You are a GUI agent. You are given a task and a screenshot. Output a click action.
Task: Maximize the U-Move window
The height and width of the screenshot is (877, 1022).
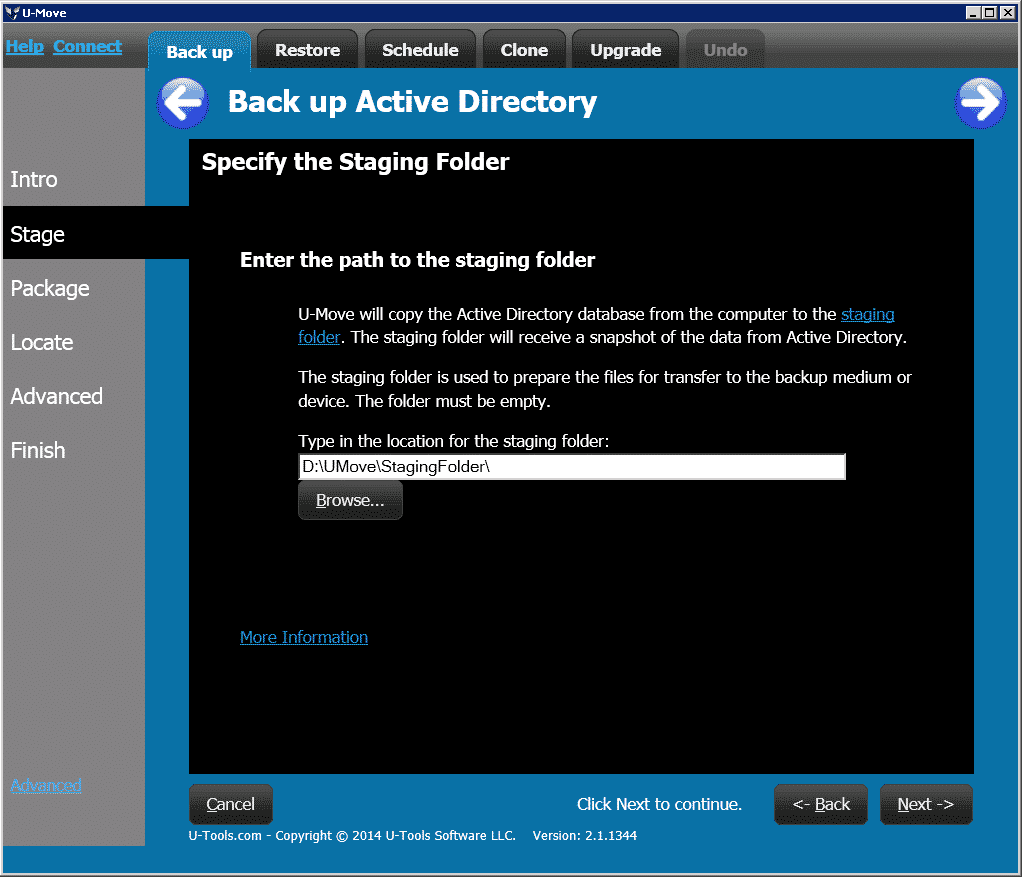click(989, 12)
